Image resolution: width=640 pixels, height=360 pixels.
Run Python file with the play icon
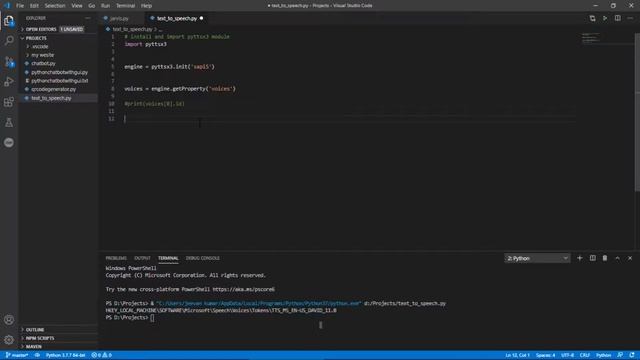coord(605,18)
